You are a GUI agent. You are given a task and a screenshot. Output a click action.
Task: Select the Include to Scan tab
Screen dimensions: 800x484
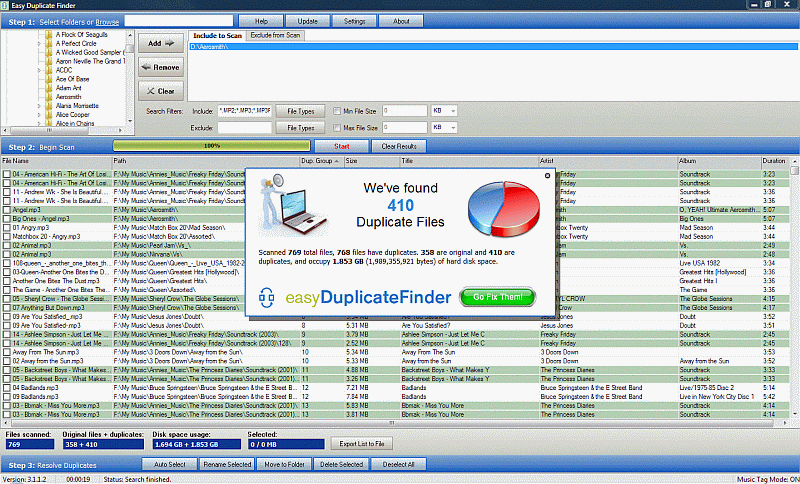click(217, 35)
